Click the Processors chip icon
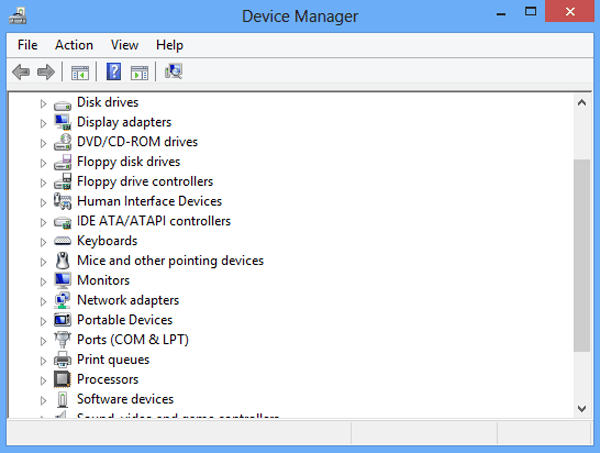This screenshot has width=600, height=453. click(62, 379)
